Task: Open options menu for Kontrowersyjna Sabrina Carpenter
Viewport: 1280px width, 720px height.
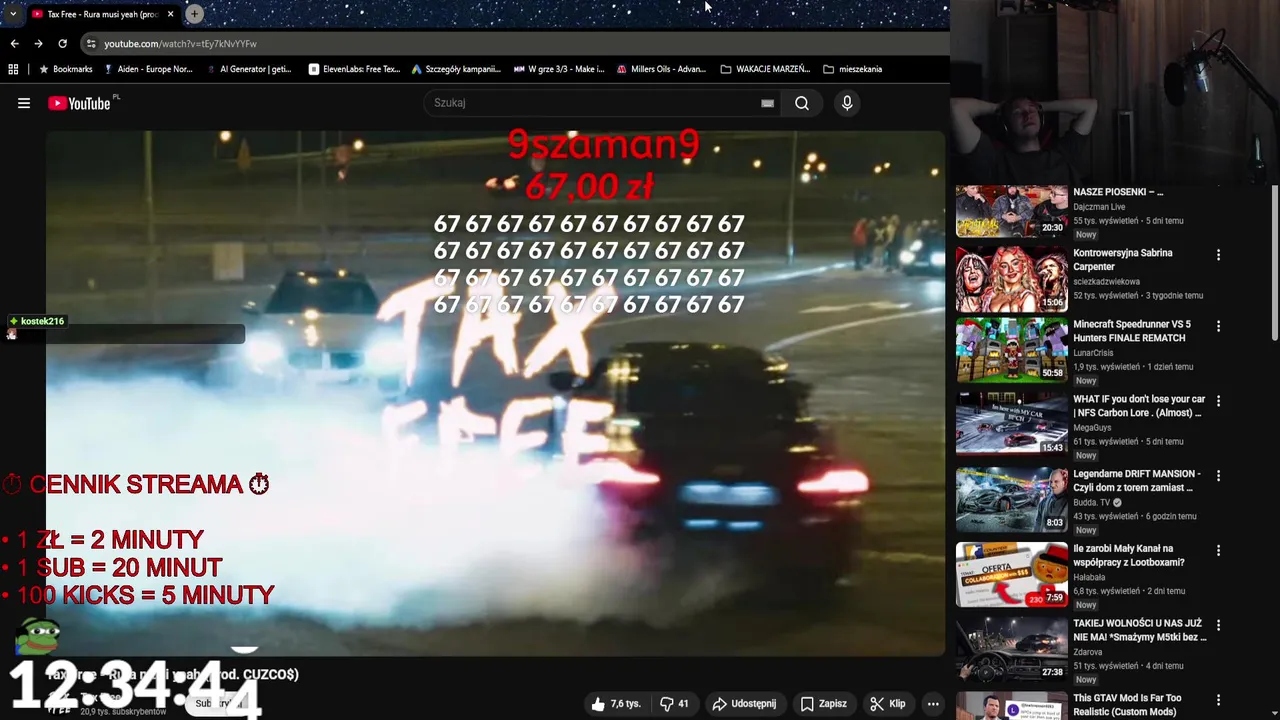Action: click(x=1218, y=255)
